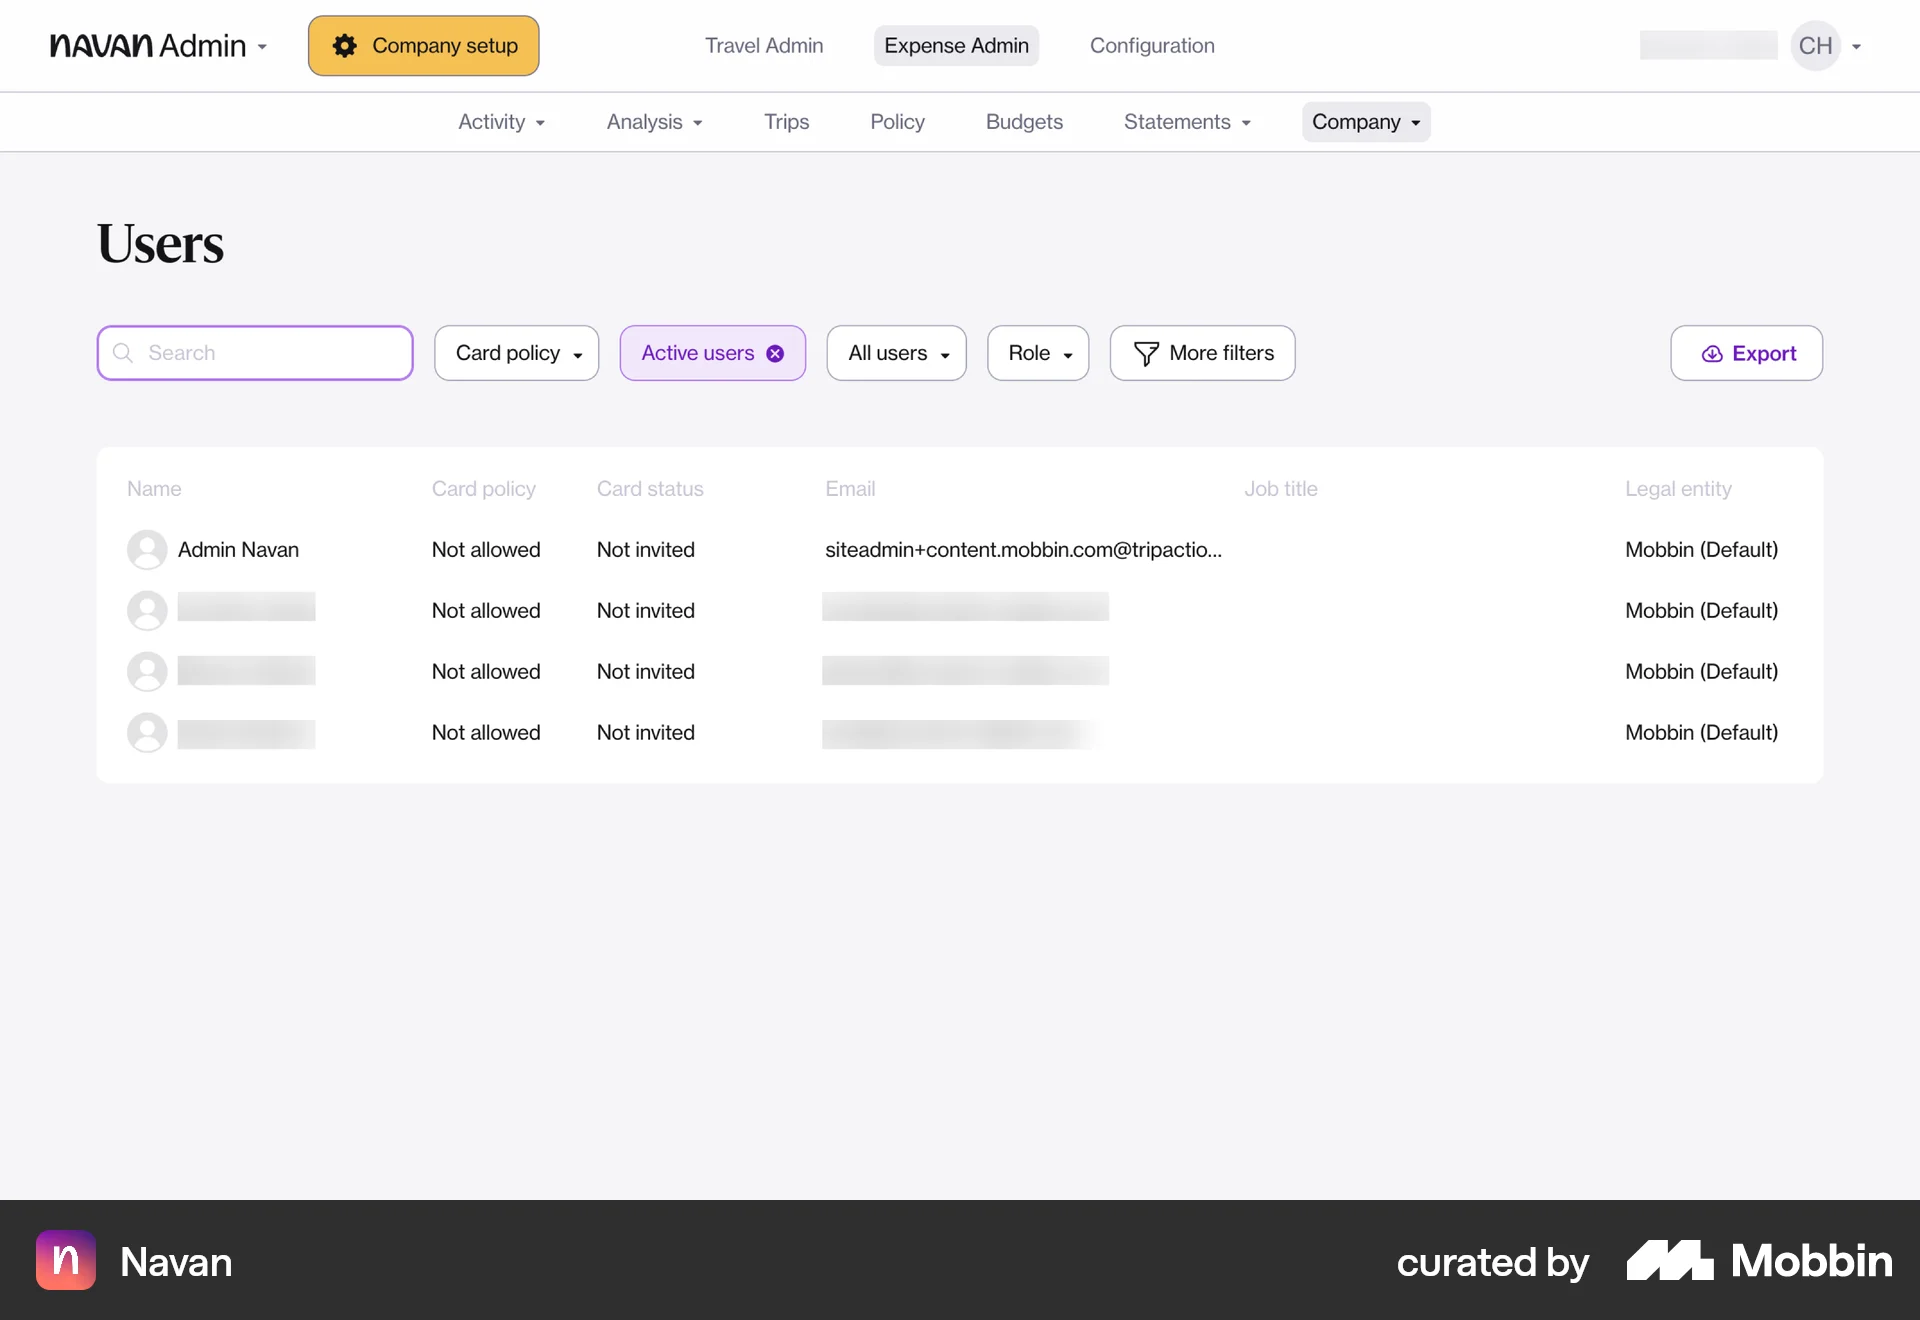Go to the Trips page
Viewport: 1920px width, 1320px height.
coord(786,121)
